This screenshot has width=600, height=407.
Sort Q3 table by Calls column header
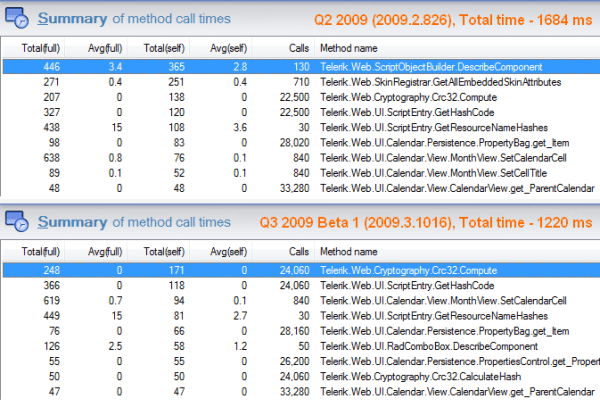tap(283, 252)
